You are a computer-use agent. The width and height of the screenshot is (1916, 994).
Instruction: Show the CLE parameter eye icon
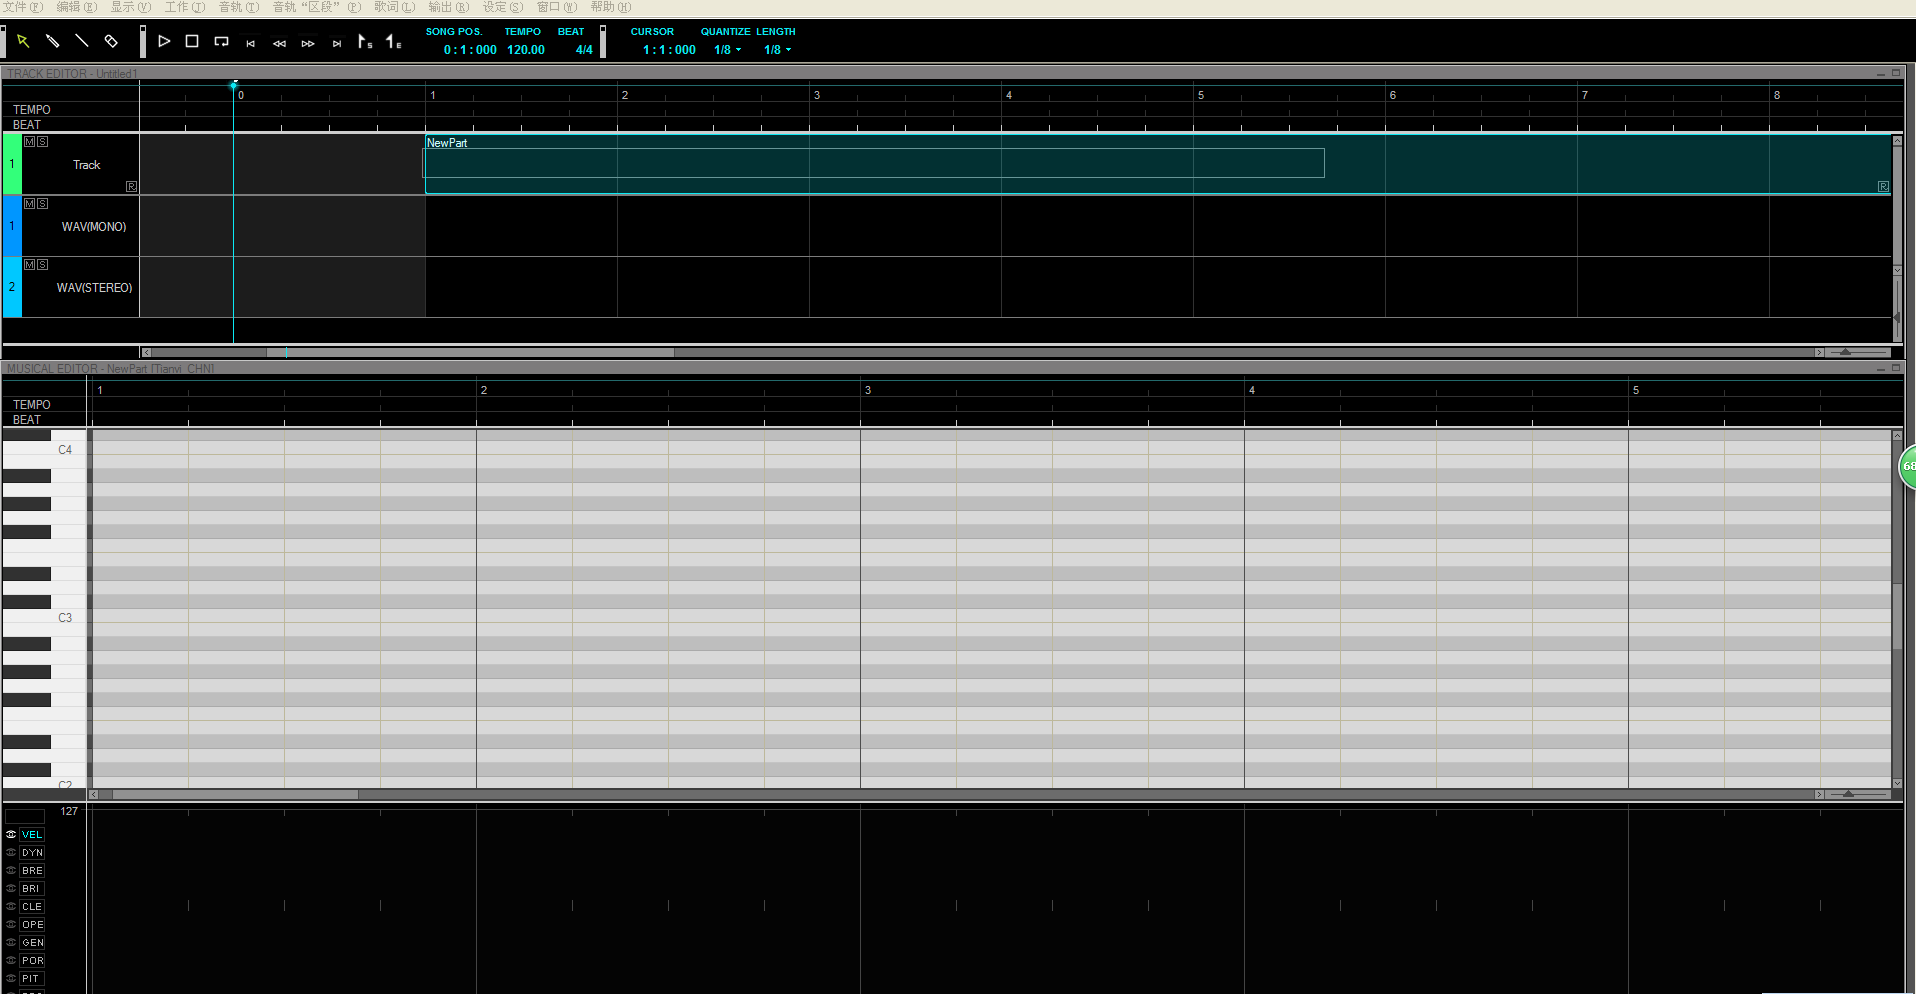tap(11, 907)
